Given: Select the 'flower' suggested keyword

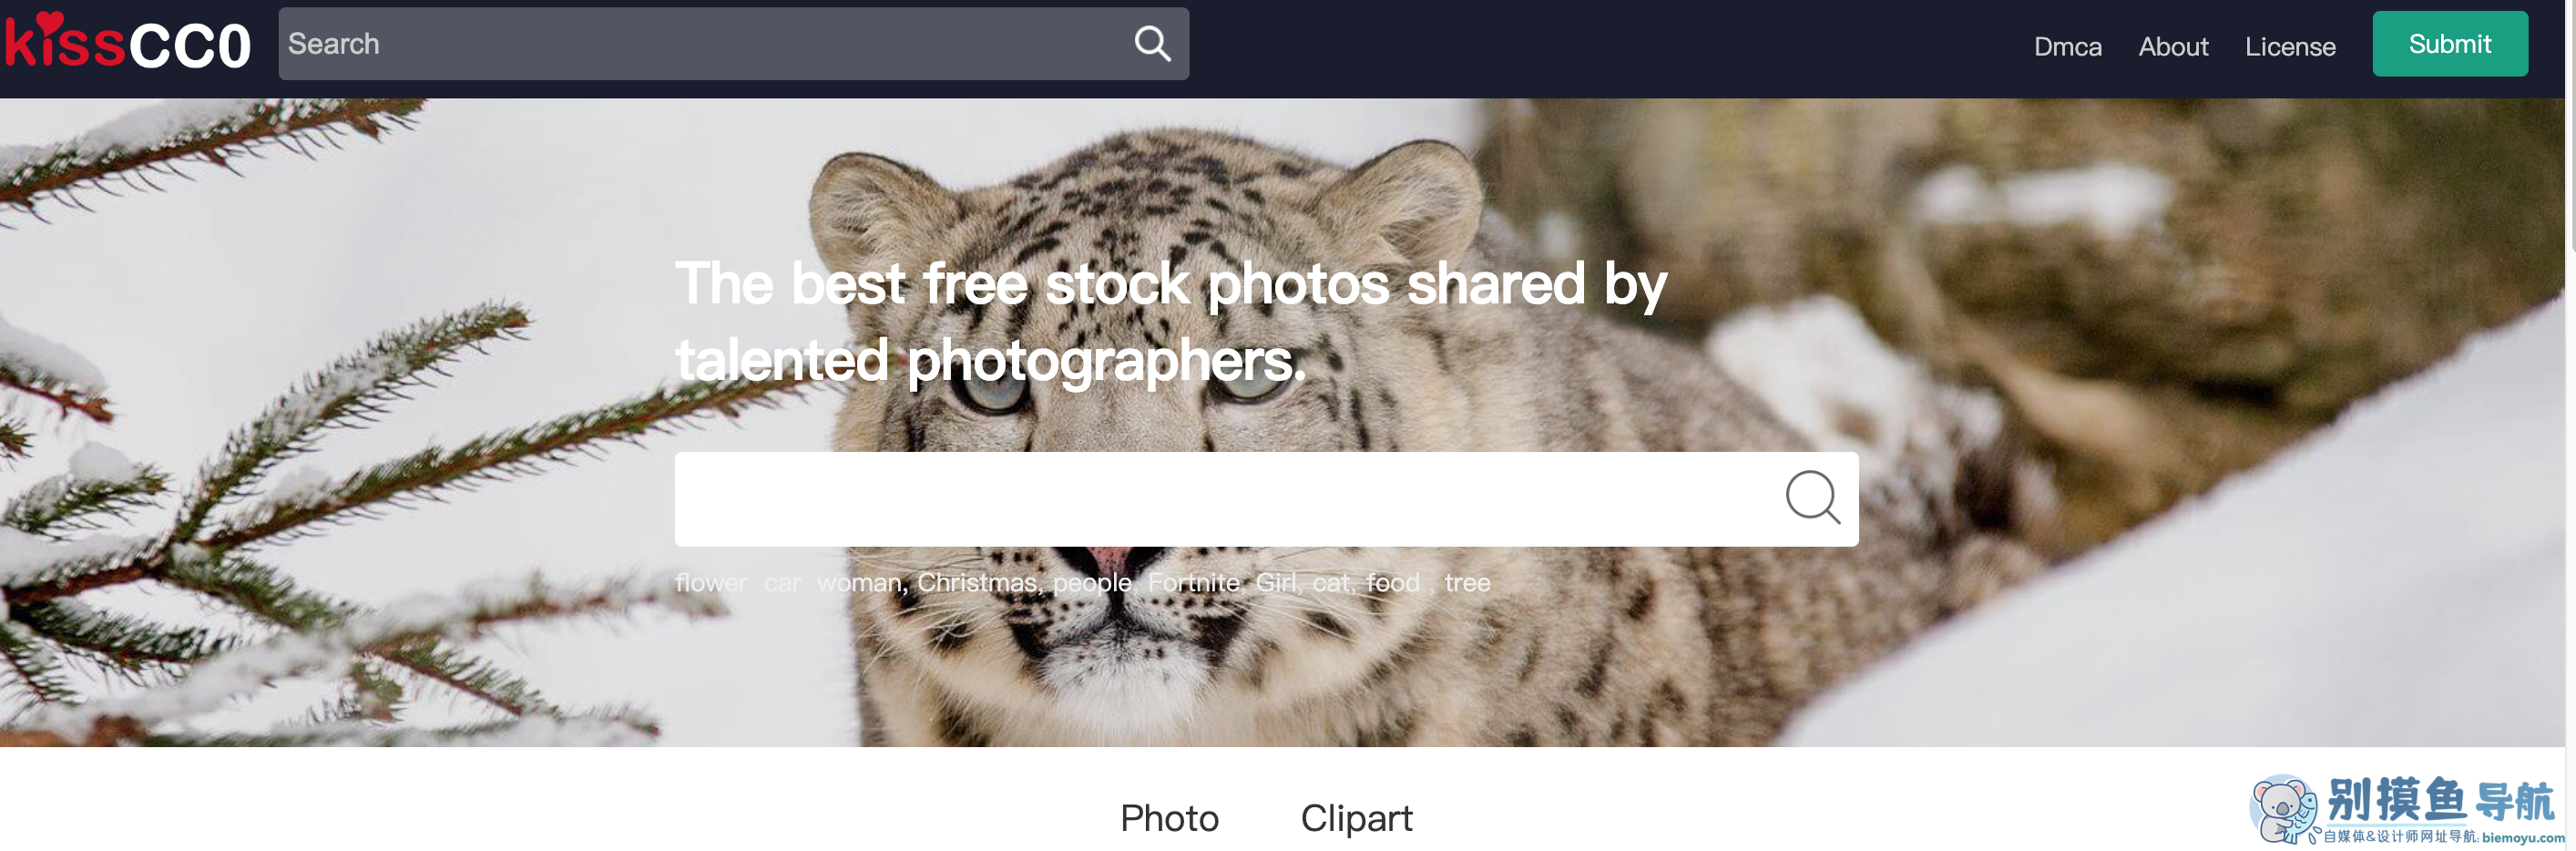Looking at the screenshot, I should pos(711,582).
